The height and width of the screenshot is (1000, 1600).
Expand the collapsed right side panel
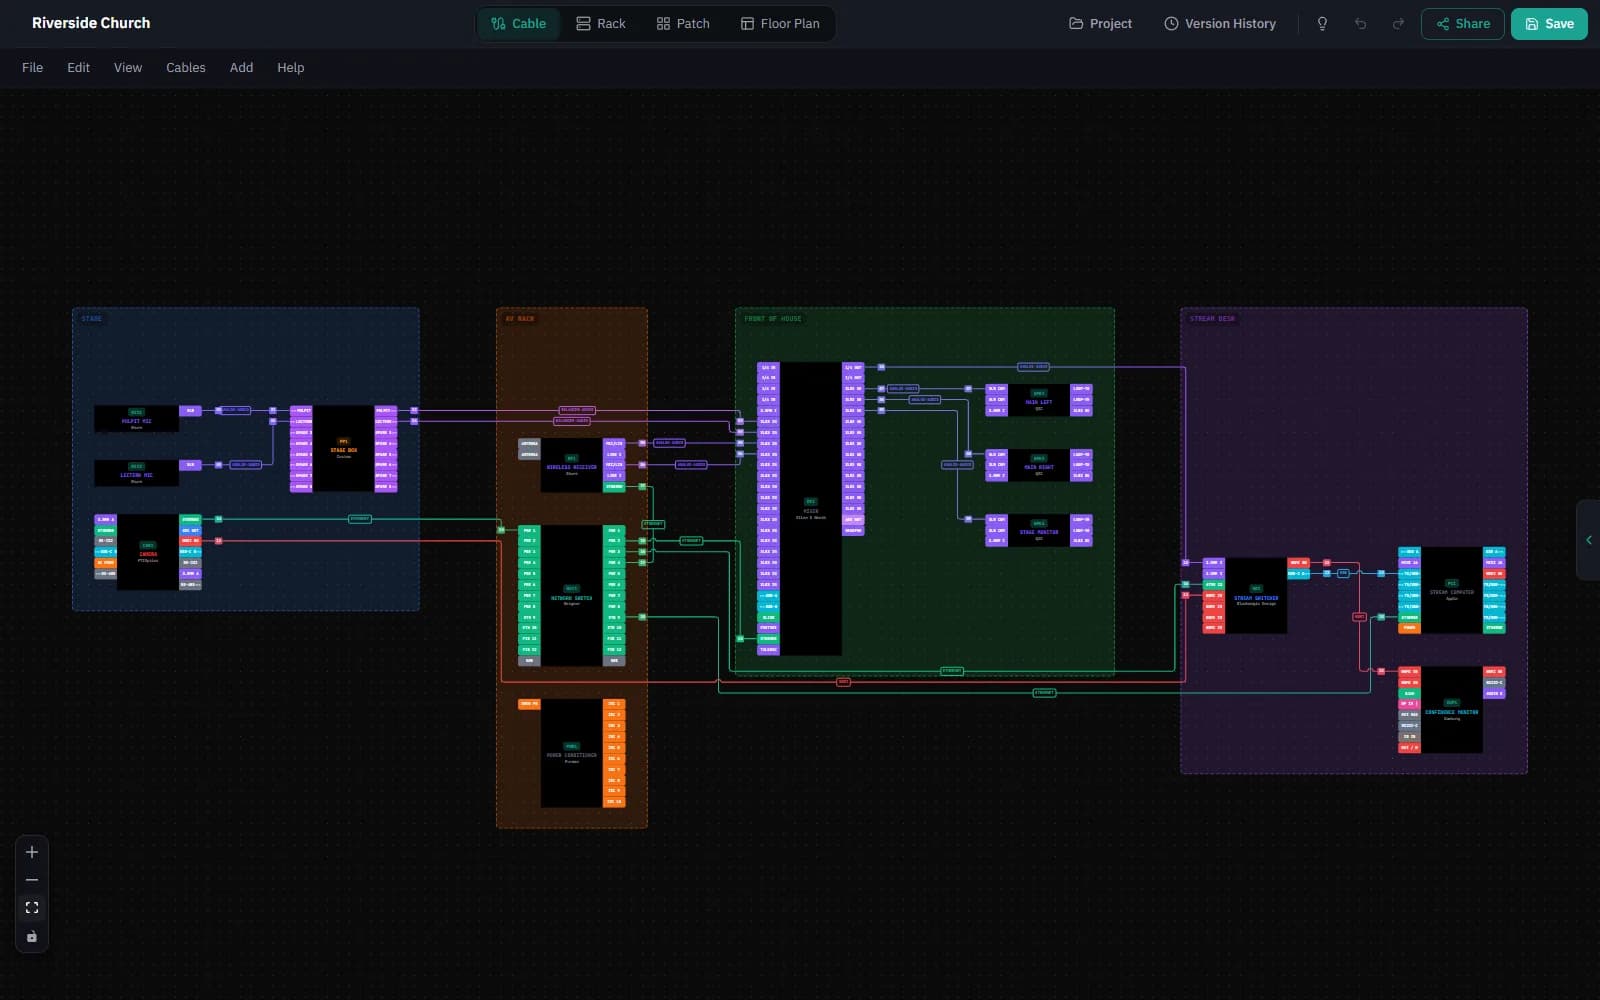click(1588, 540)
